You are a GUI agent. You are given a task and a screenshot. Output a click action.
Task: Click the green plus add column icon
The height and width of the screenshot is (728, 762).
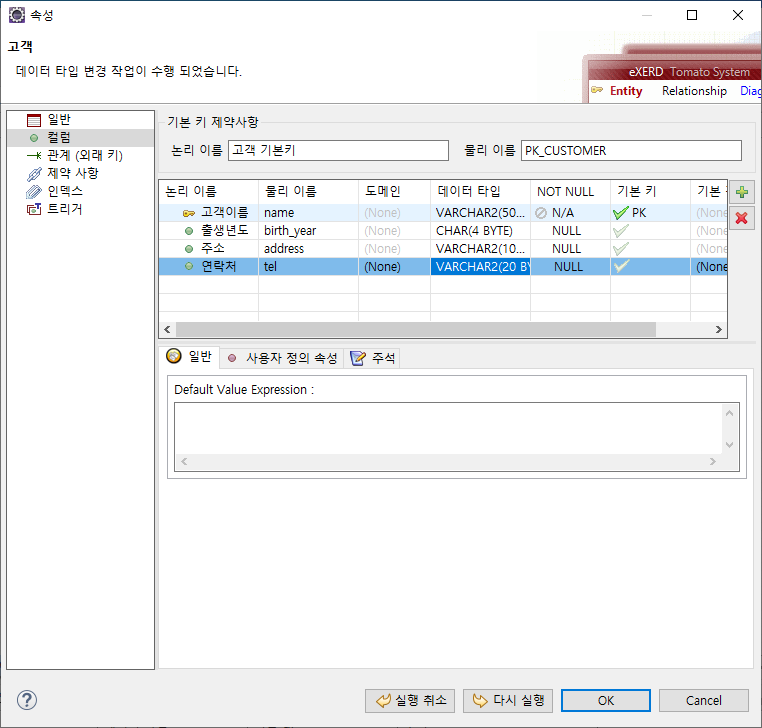pos(742,192)
